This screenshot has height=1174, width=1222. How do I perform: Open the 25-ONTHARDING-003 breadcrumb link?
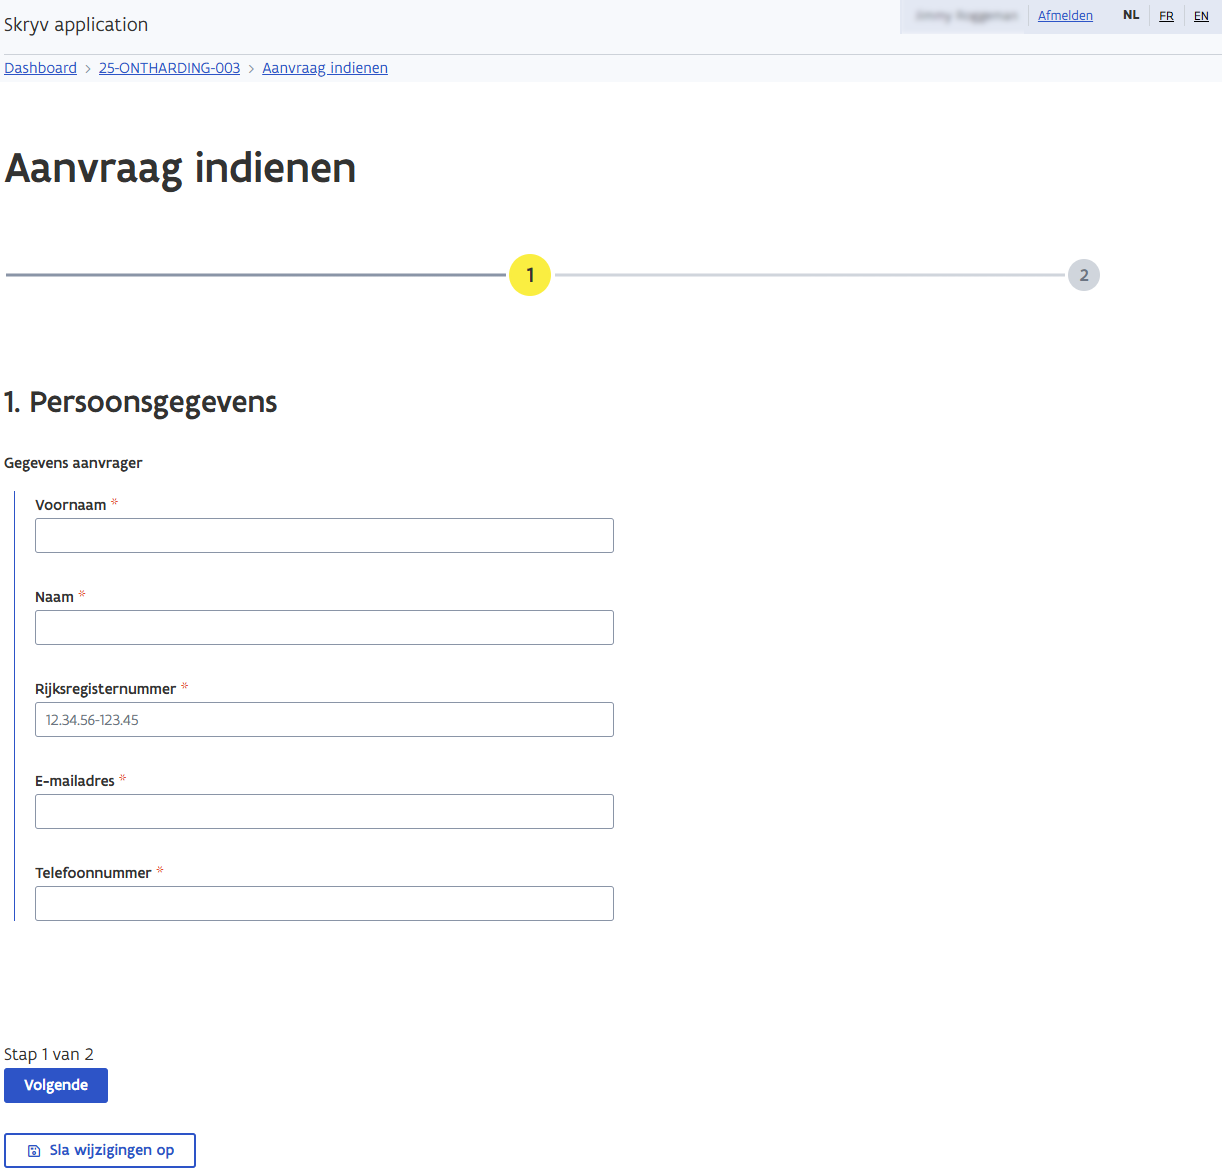169,67
